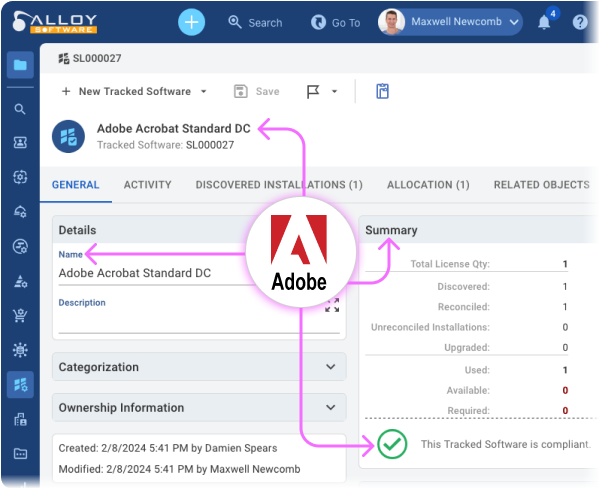Image resolution: width=600 pixels, height=491 pixels.
Task: Open the ticket icon in sidebar
Action: click(20, 143)
